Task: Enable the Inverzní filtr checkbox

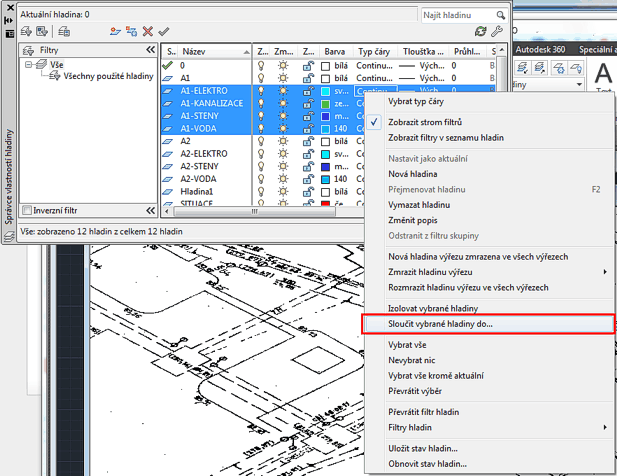Action: pos(27,211)
